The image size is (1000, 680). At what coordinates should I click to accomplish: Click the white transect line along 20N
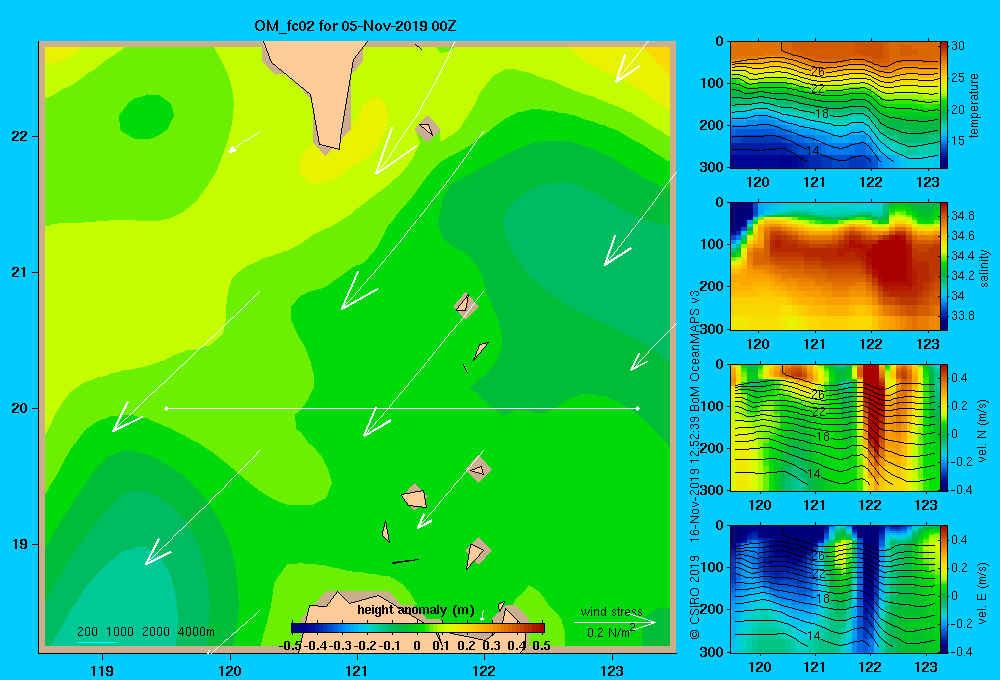402,408
